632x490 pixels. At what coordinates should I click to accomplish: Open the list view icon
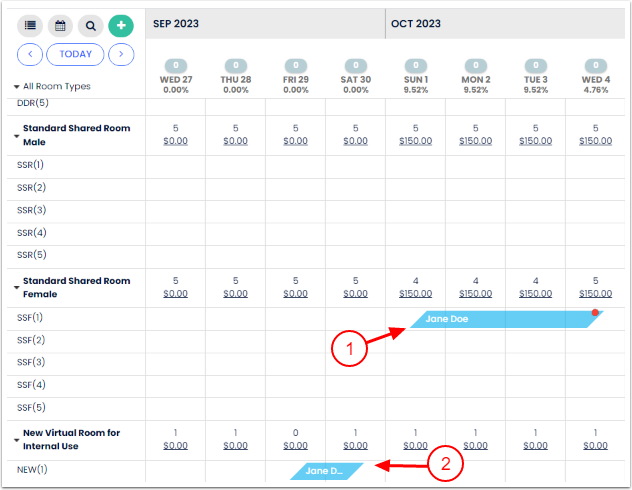pos(30,26)
